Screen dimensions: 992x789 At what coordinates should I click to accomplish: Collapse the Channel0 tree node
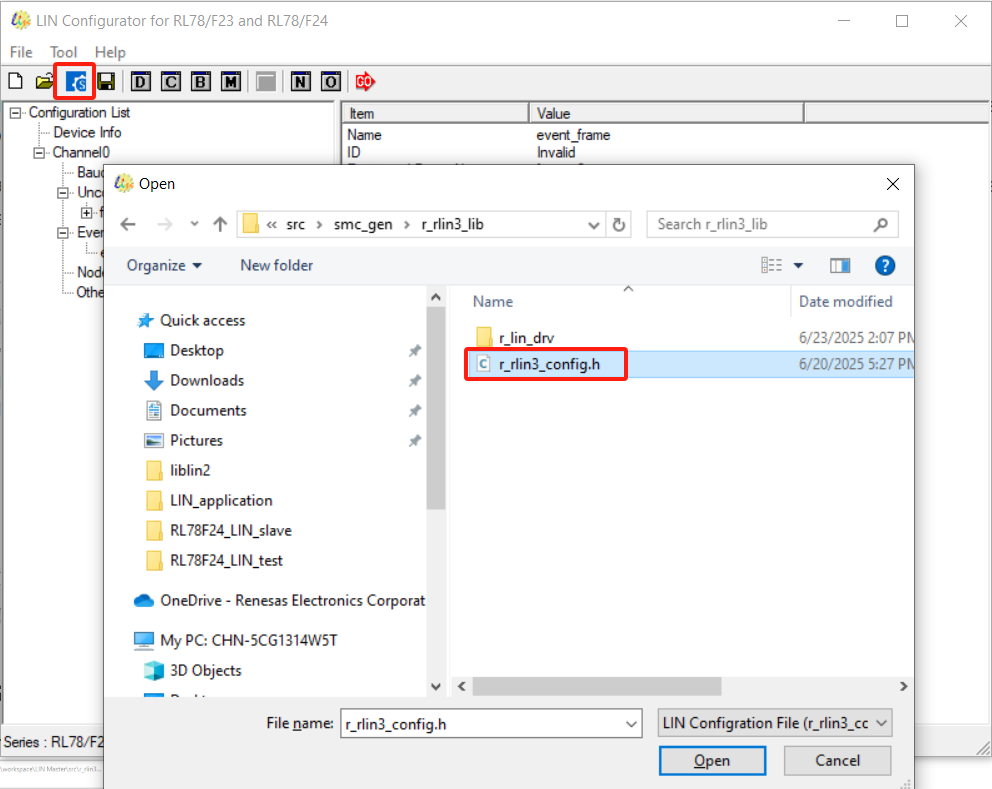(39, 153)
